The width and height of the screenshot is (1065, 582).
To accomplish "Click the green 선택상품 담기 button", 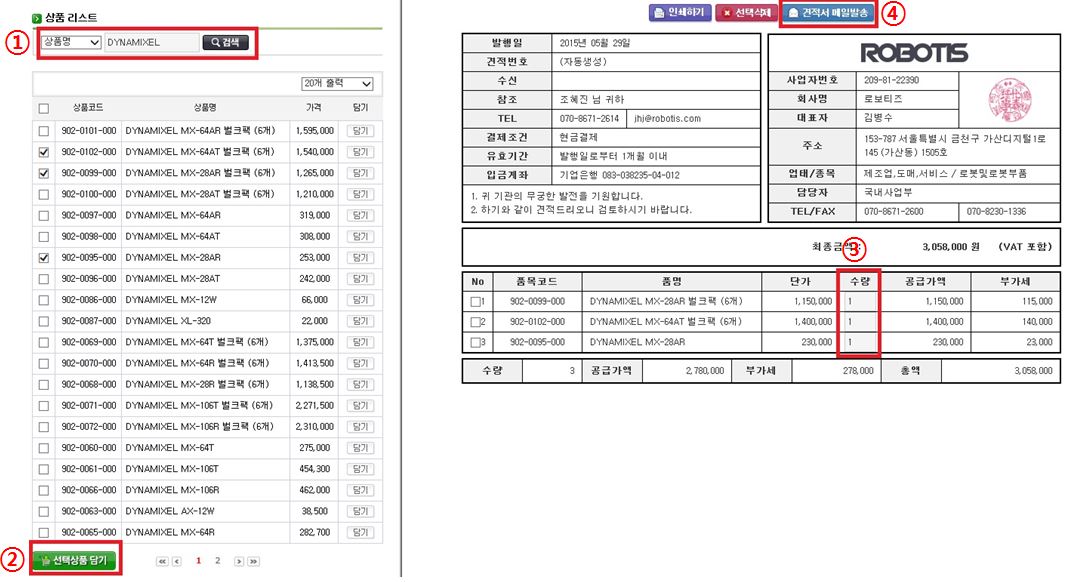I will [74, 560].
